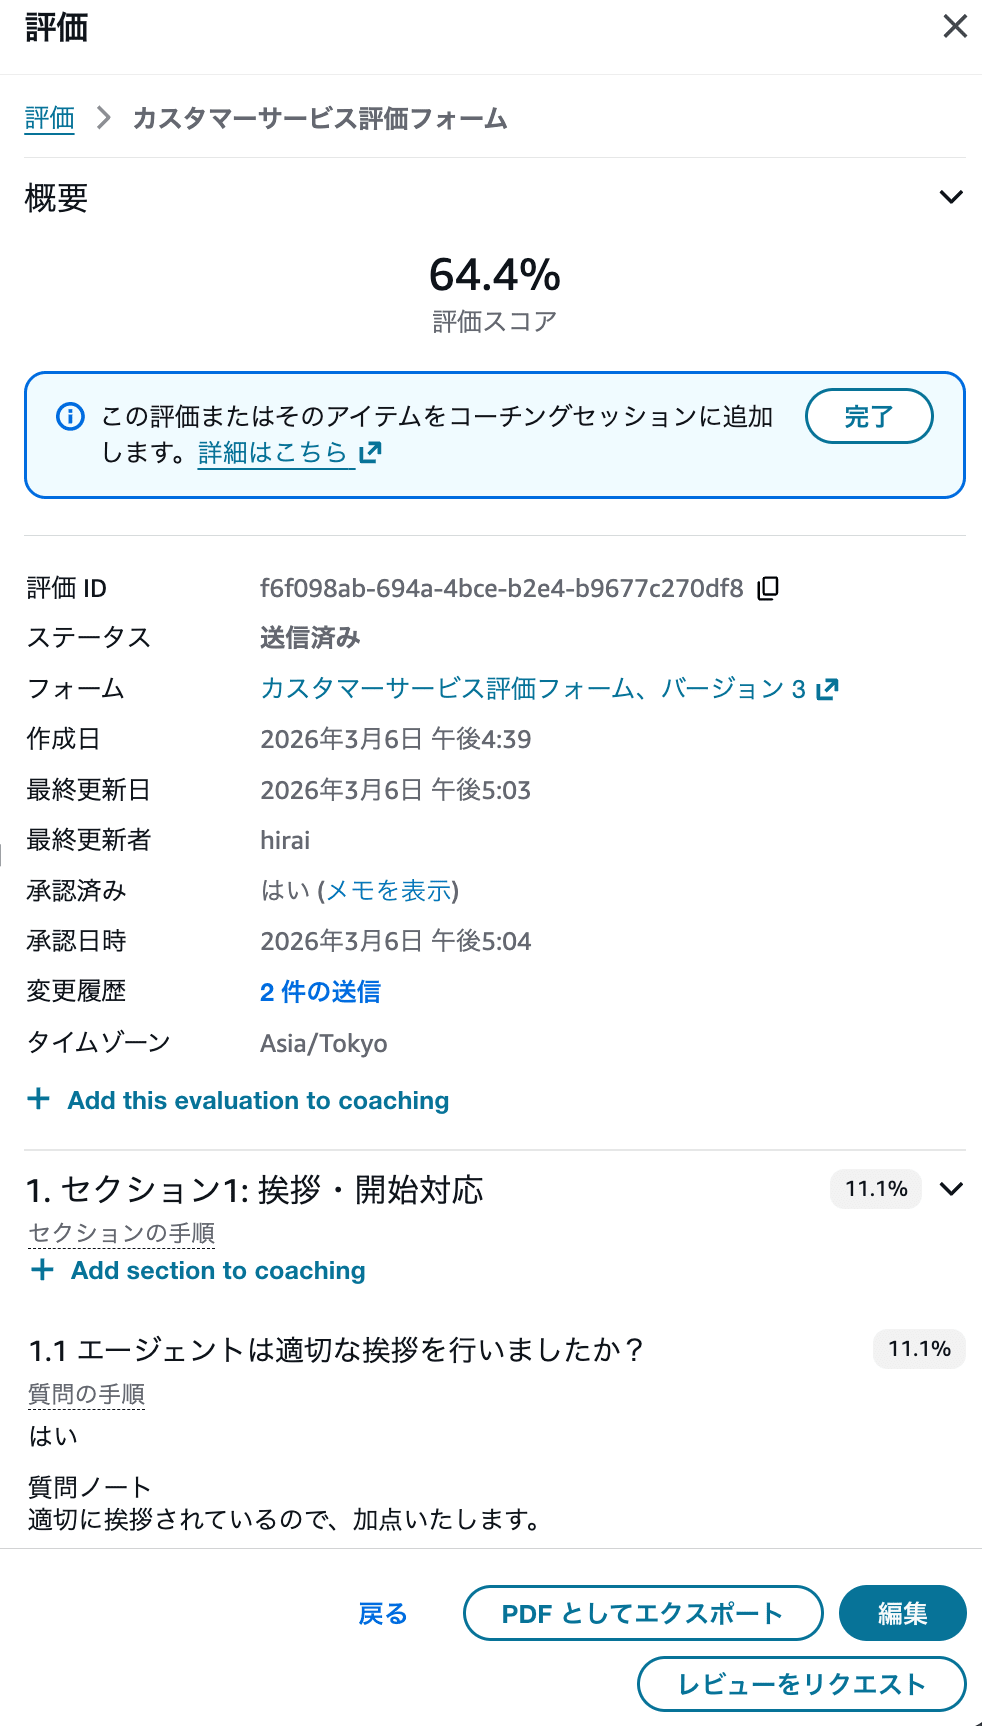Click the info icon in the coaching banner

(x=70, y=417)
